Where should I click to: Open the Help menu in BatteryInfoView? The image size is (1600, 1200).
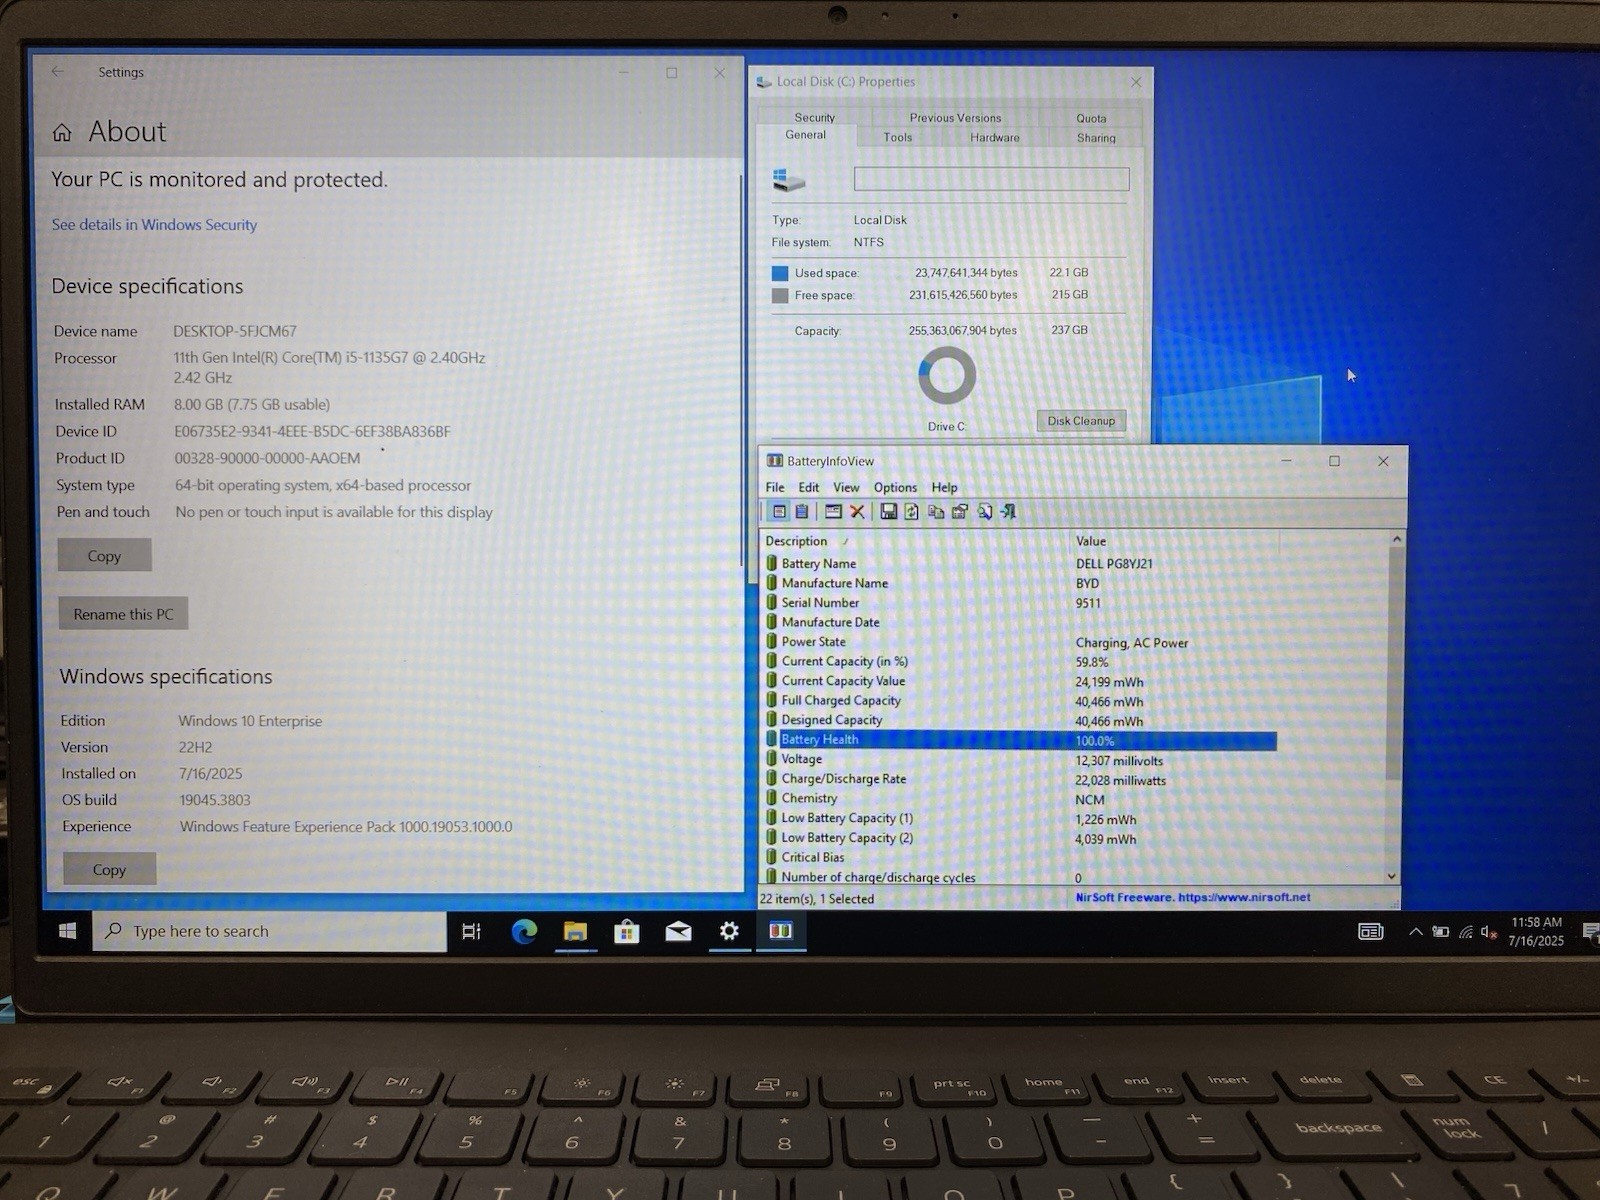point(945,487)
